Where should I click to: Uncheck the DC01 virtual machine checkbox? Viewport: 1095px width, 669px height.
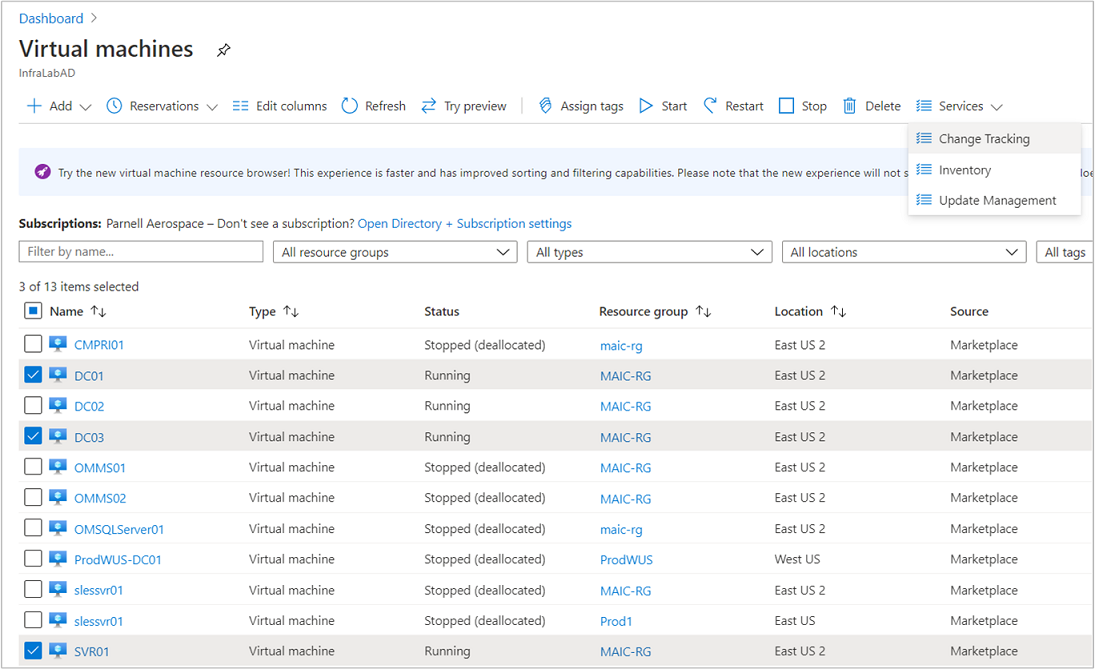click(x=33, y=375)
